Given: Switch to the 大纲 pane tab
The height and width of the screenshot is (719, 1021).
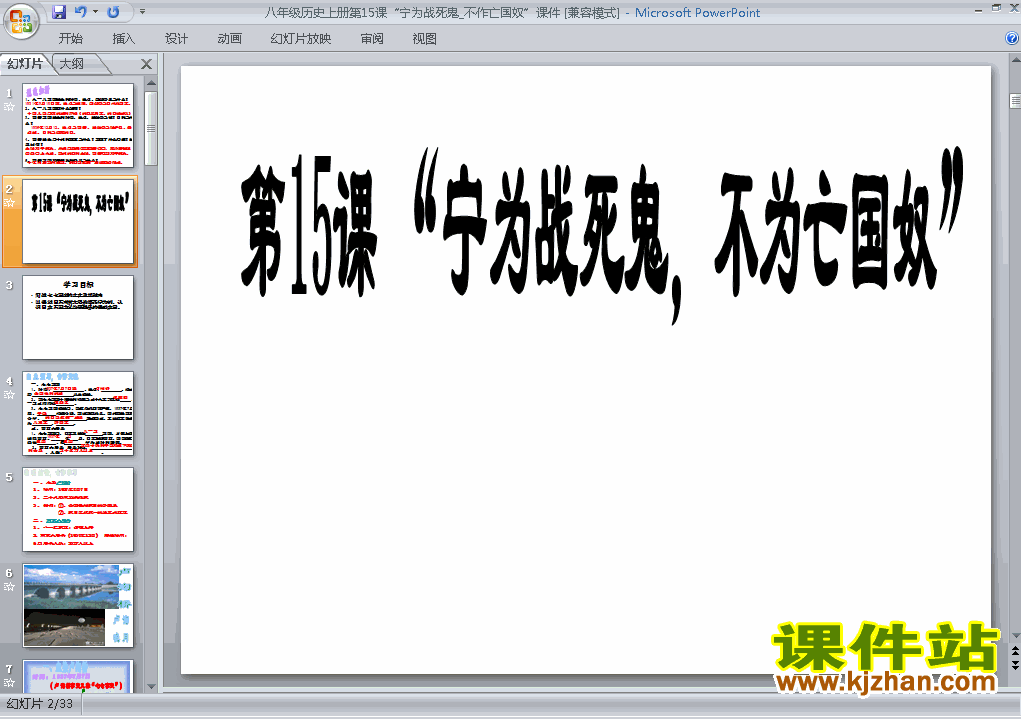Looking at the screenshot, I should 72,64.
